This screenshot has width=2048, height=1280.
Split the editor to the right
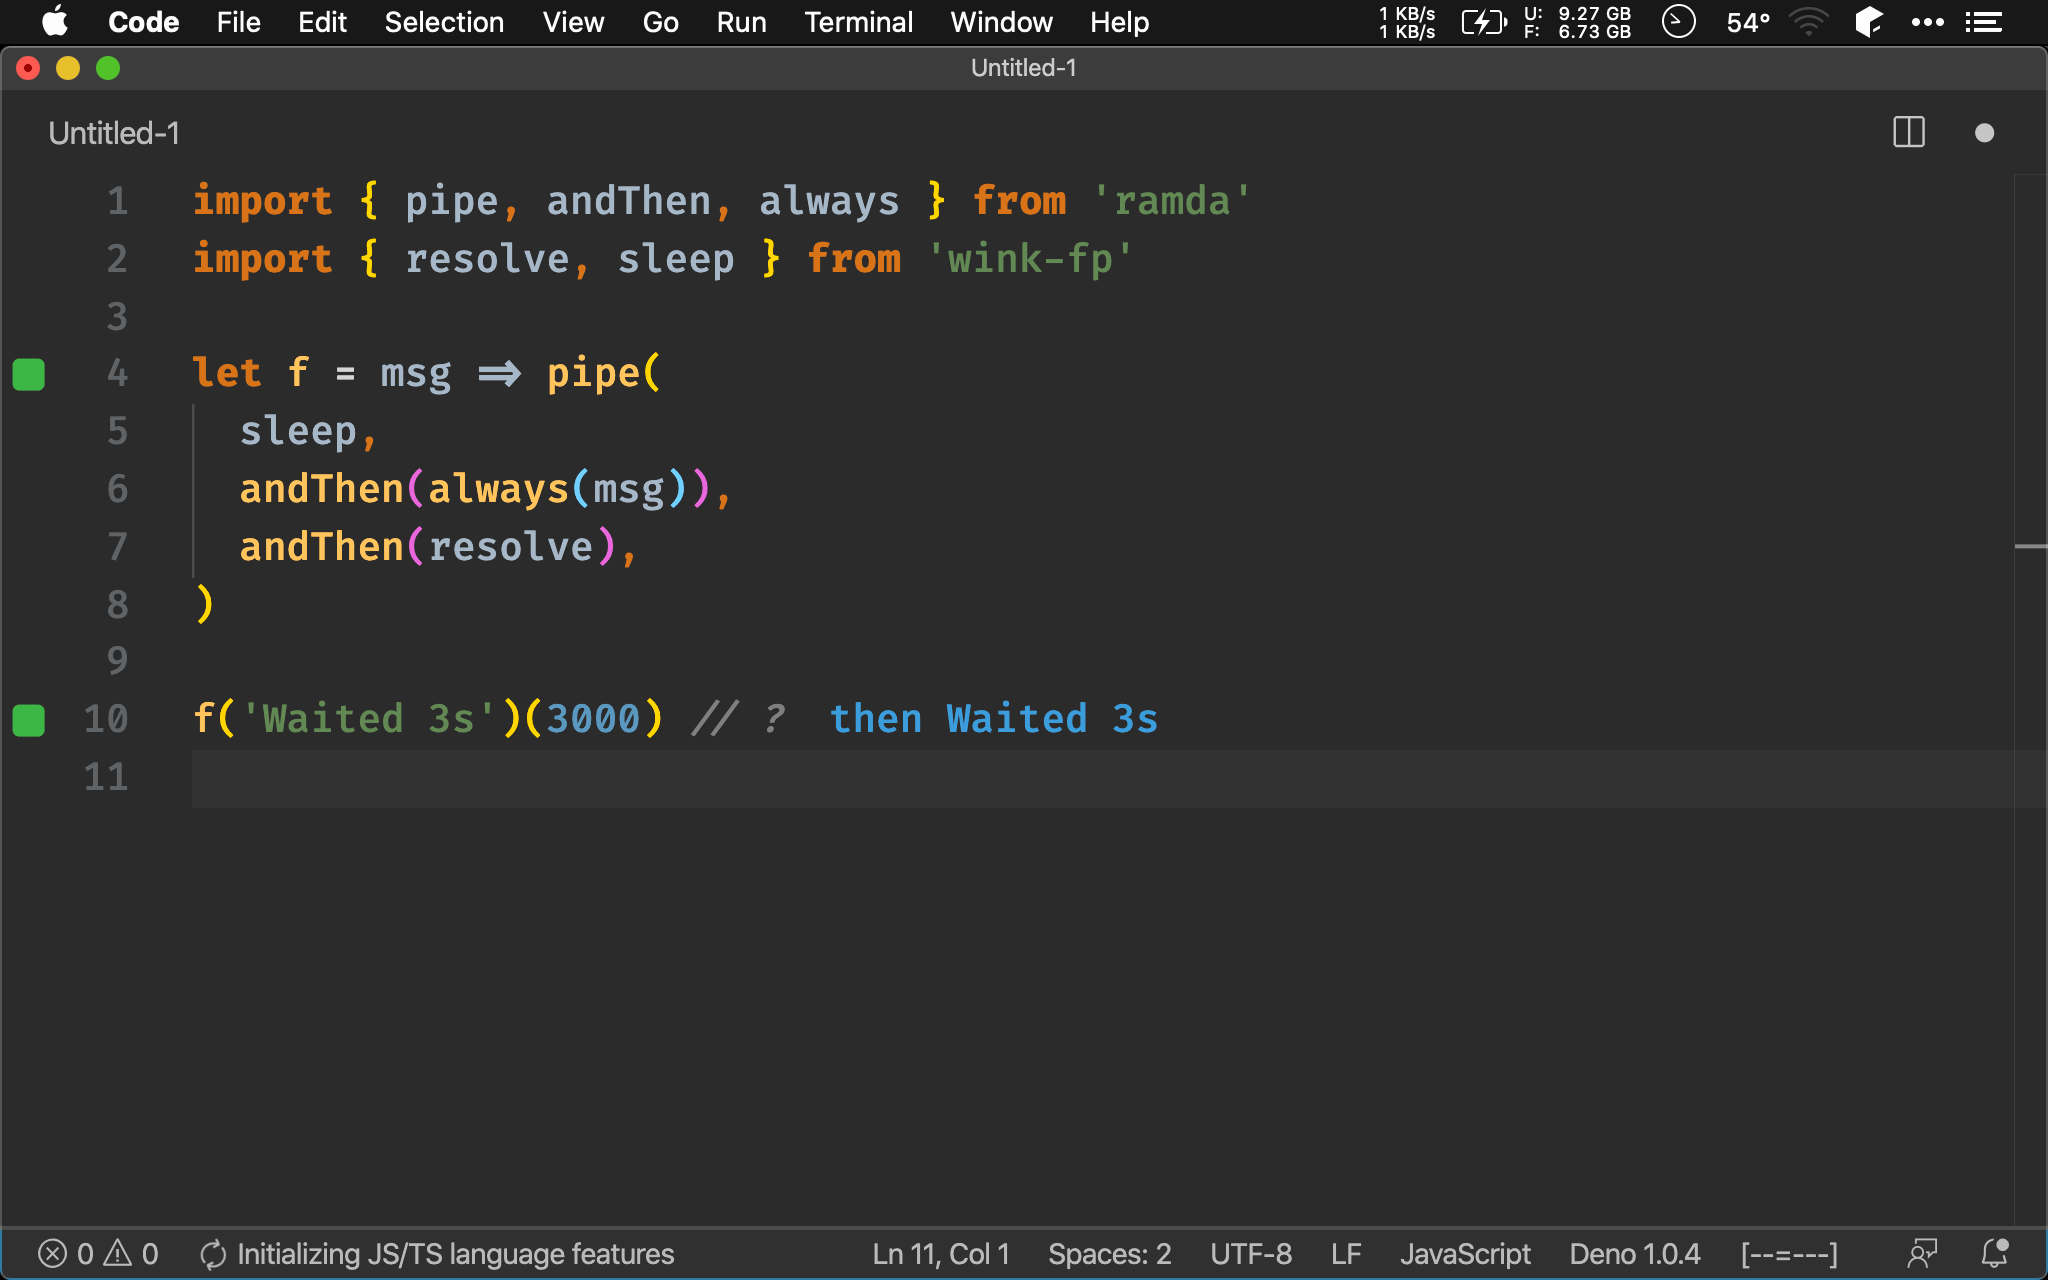tap(1909, 132)
